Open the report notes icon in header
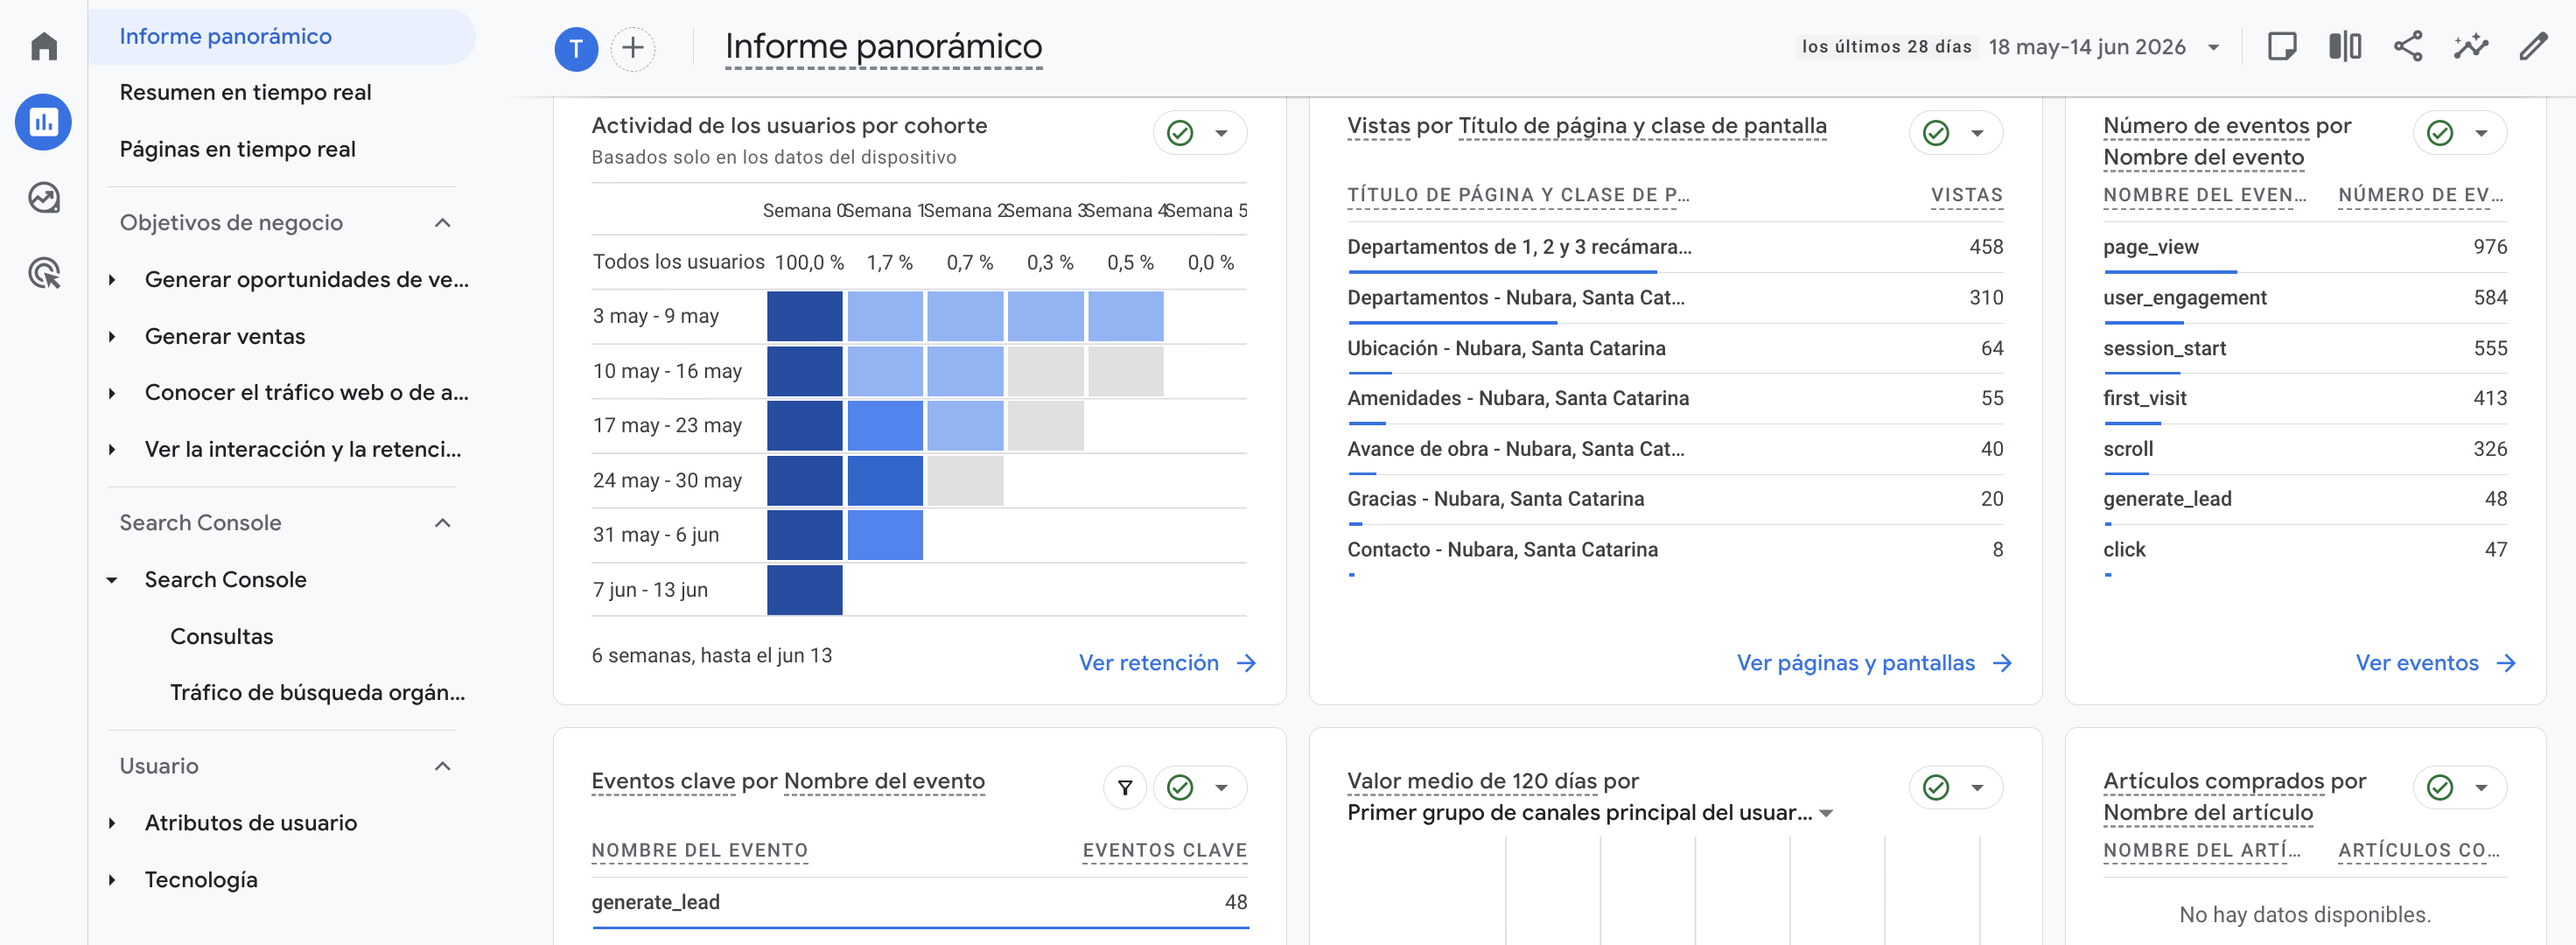 tap(2281, 46)
